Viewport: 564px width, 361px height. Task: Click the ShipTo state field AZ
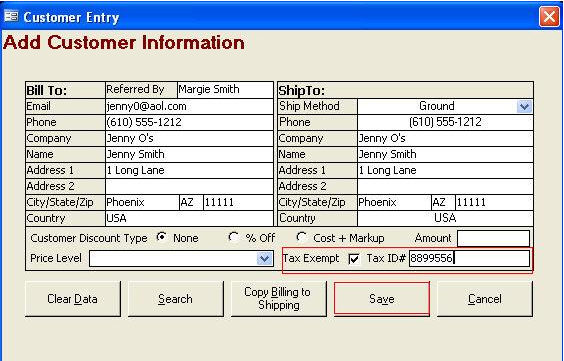[443, 202]
